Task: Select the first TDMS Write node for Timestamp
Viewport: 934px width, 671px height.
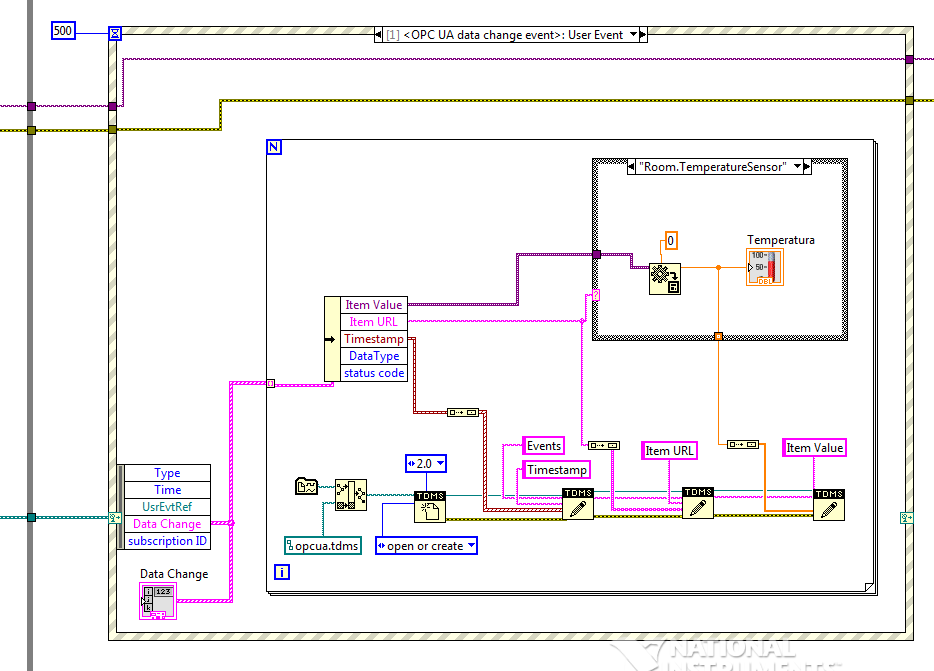Action: point(578,504)
